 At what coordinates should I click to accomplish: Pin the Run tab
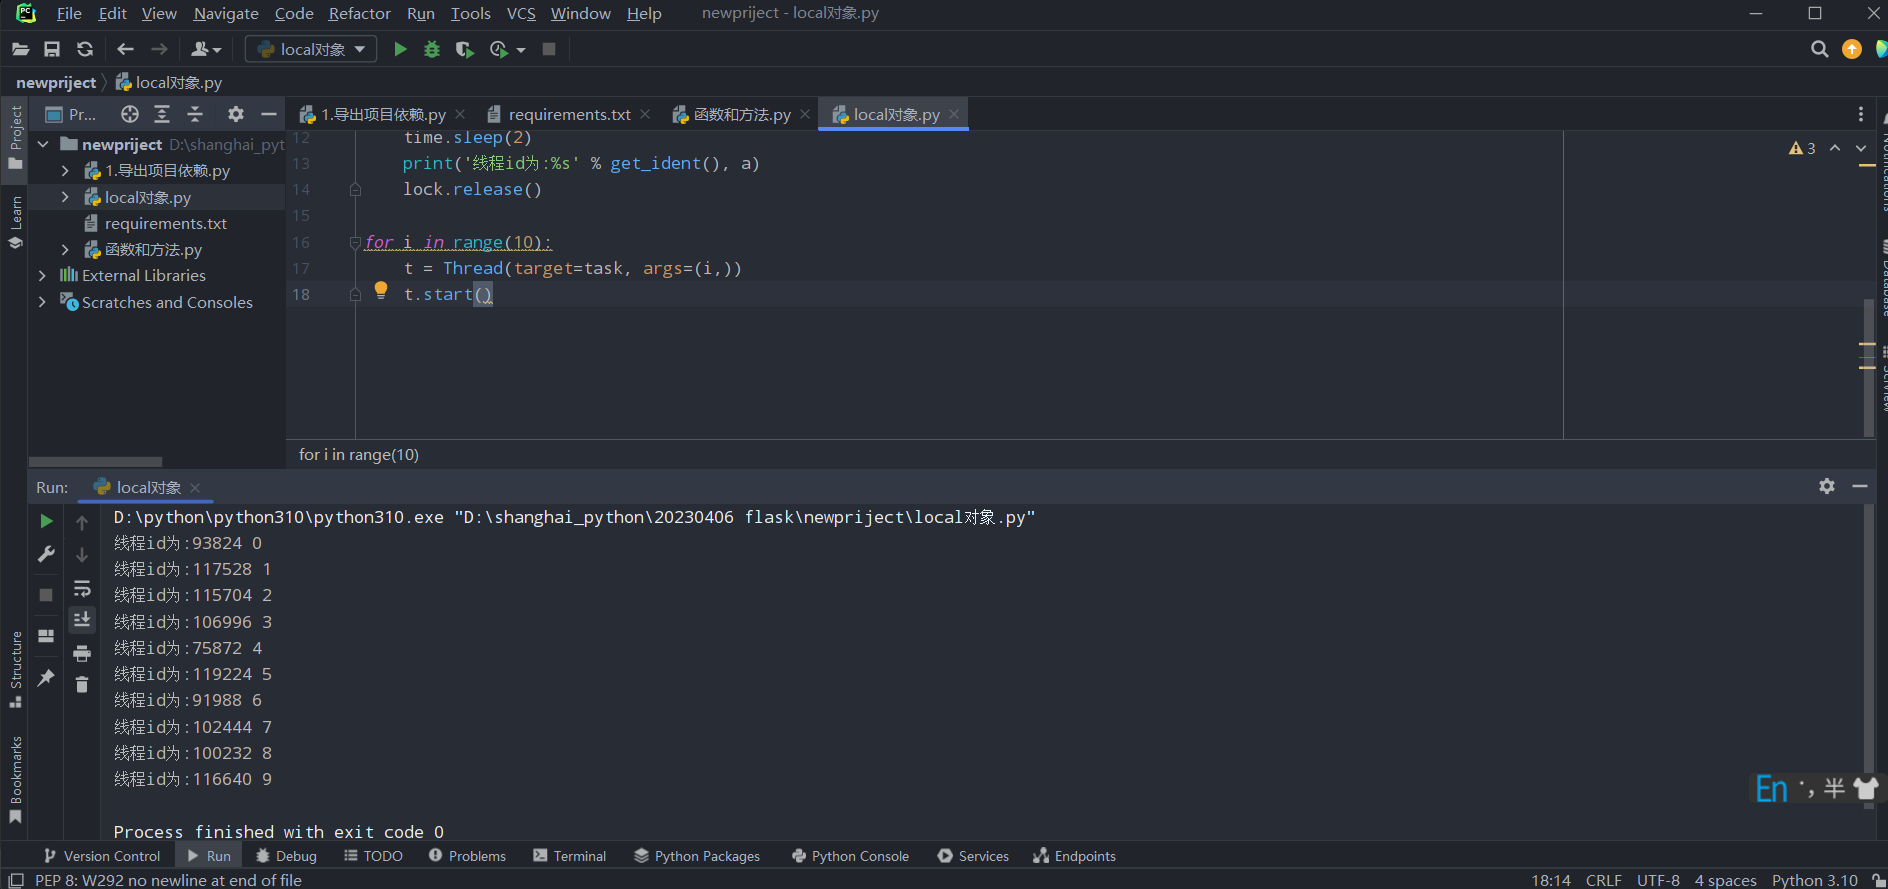point(46,677)
